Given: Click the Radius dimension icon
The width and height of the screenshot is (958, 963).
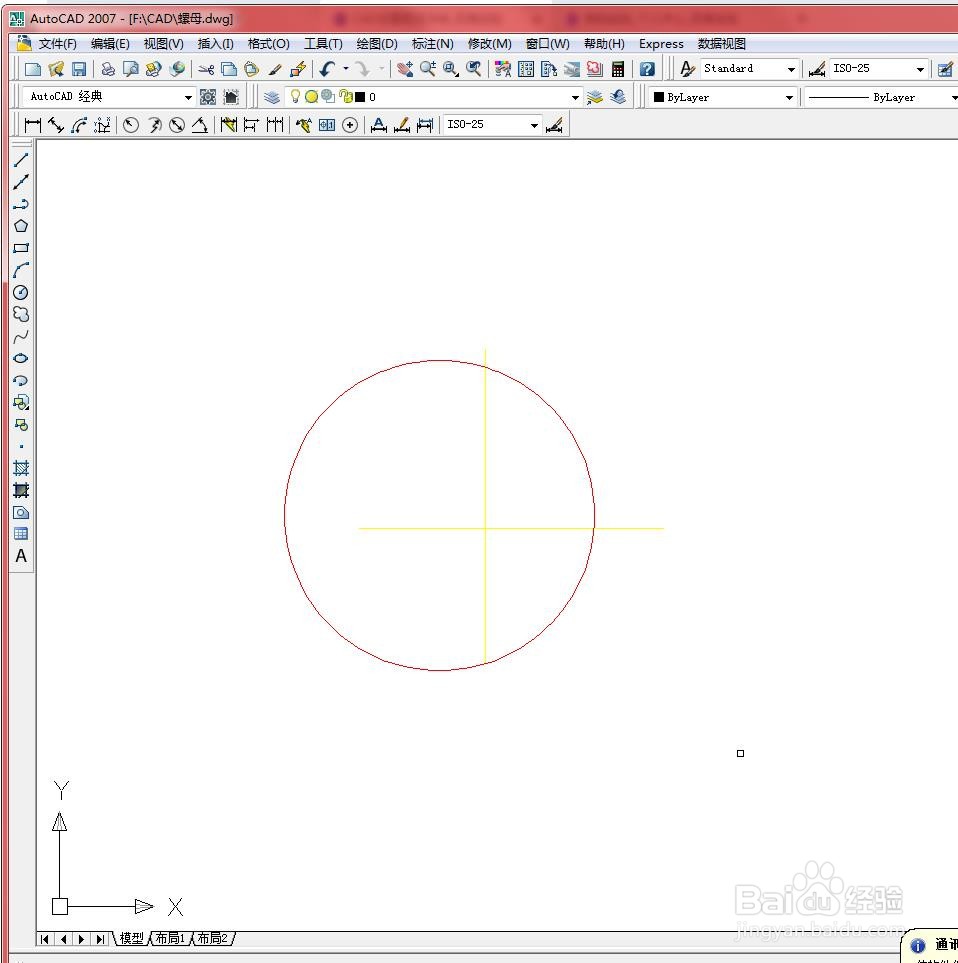Looking at the screenshot, I should tap(130, 125).
